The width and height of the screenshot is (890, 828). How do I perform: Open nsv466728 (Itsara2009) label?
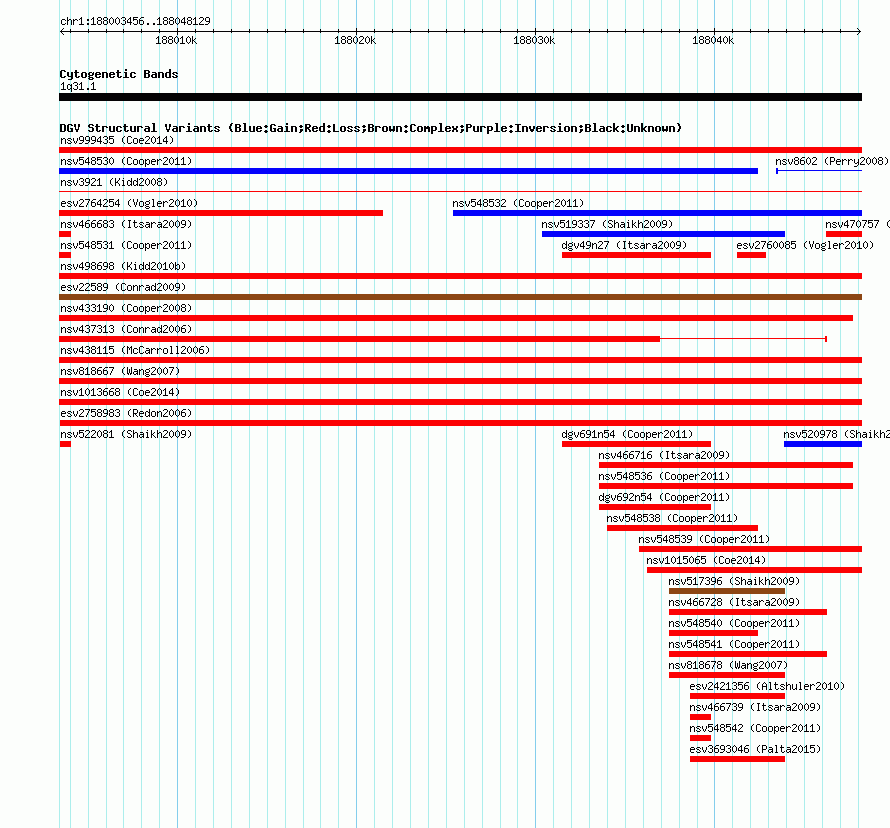[x=734, y=602]
